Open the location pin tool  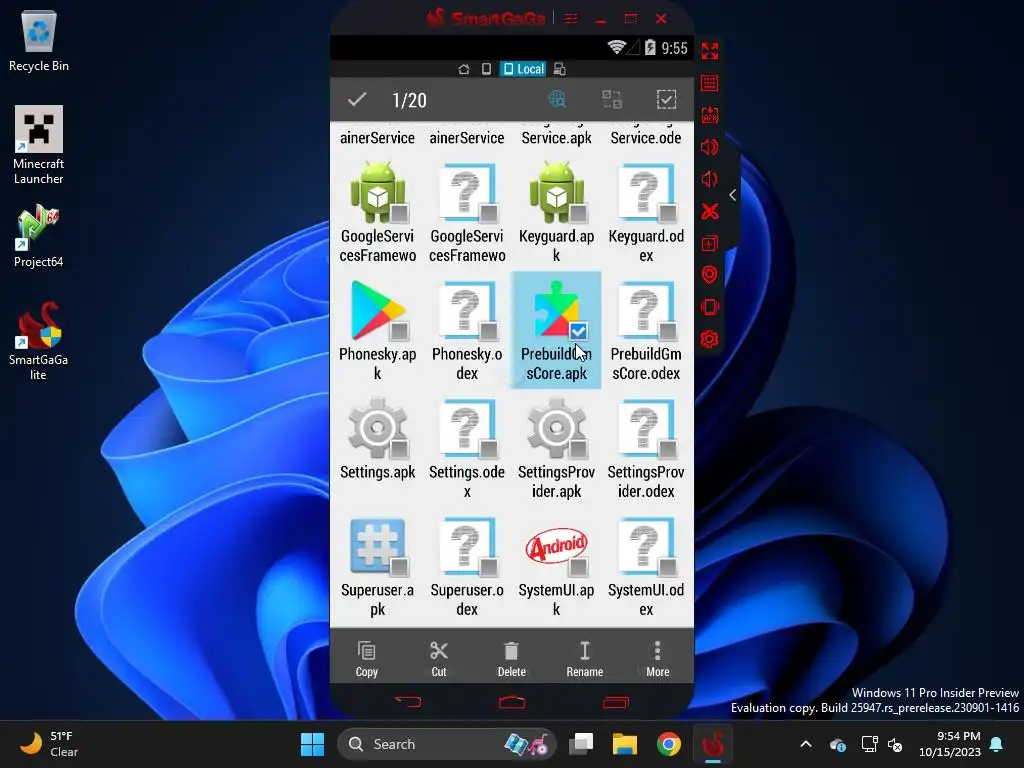(709, 275)
